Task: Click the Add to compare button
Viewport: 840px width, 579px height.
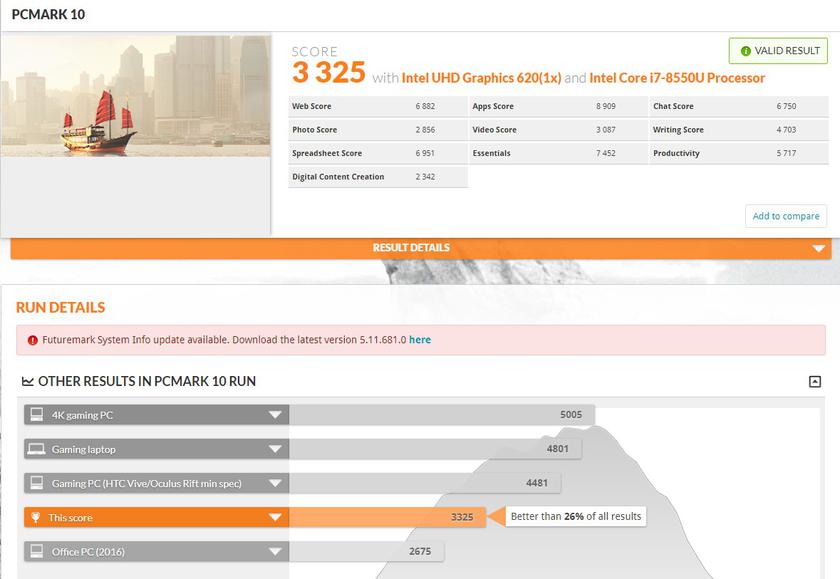Action: click(x=786, y=216)
